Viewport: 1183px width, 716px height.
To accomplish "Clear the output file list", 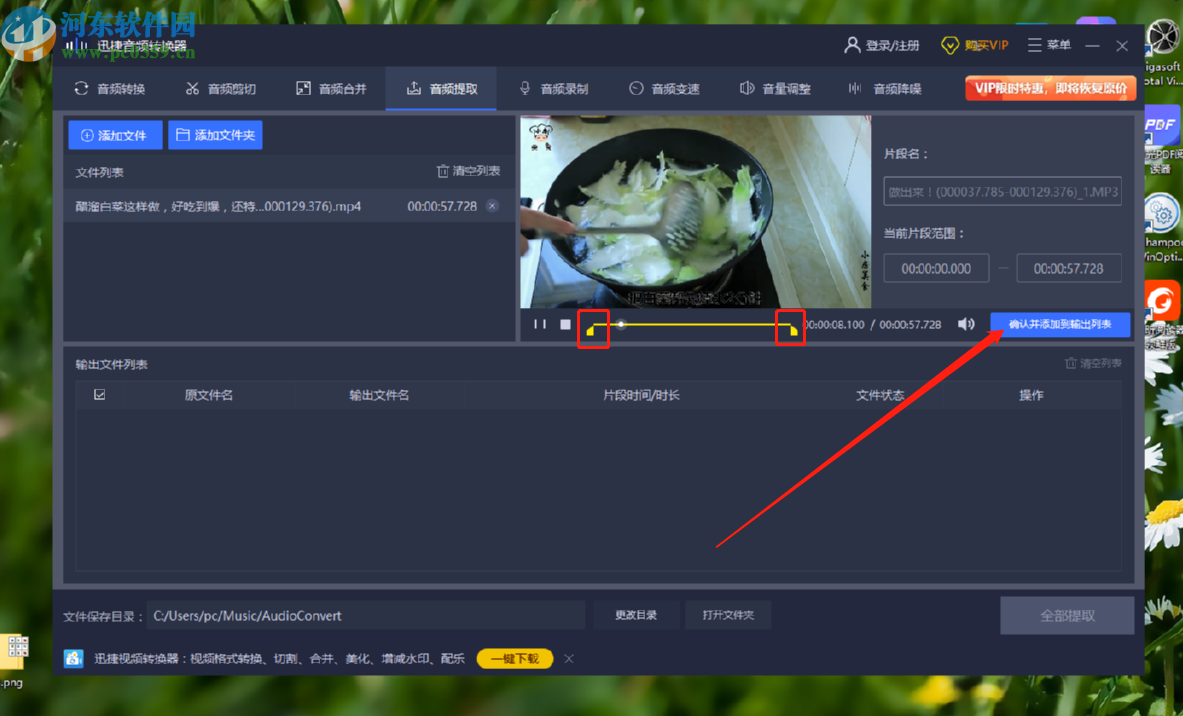I will (1093, 364).
